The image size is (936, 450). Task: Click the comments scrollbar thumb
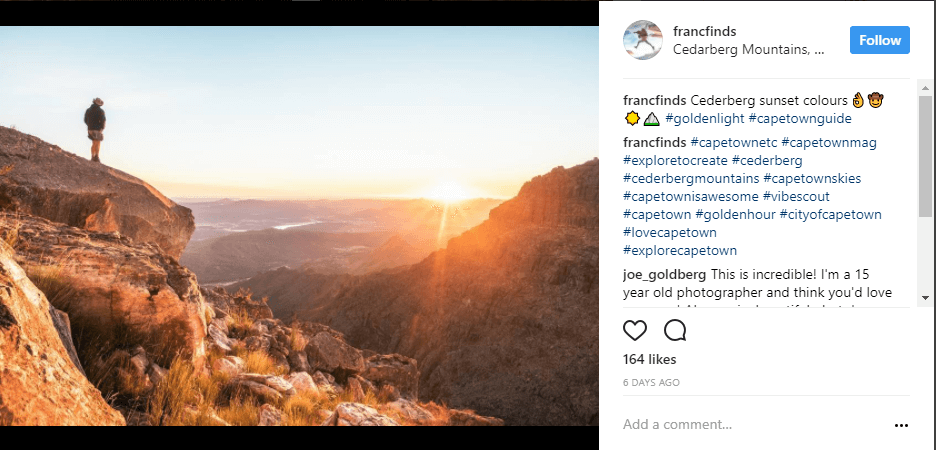tap(925, 156)
